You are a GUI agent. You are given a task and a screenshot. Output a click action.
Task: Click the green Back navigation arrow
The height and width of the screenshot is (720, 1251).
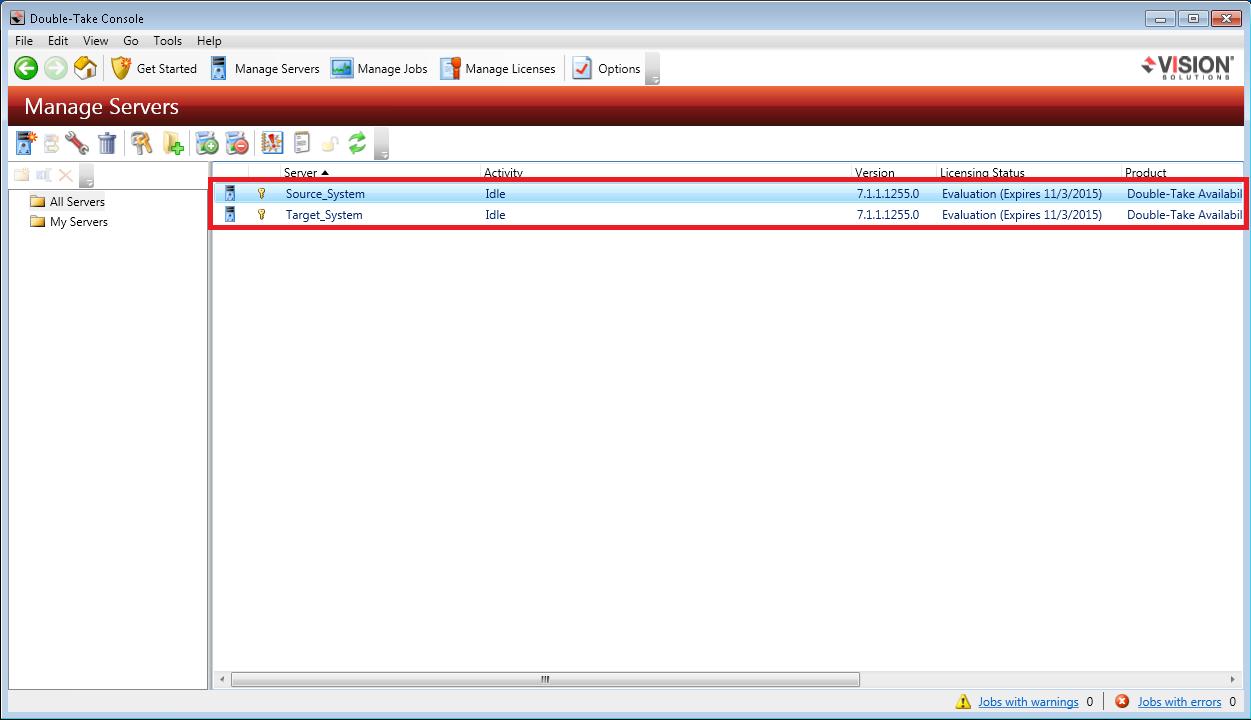(x=26, y=68)
